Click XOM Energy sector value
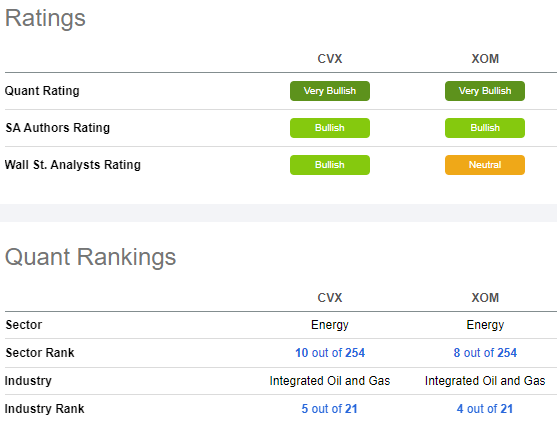557x439 pixels. (485, 325)
